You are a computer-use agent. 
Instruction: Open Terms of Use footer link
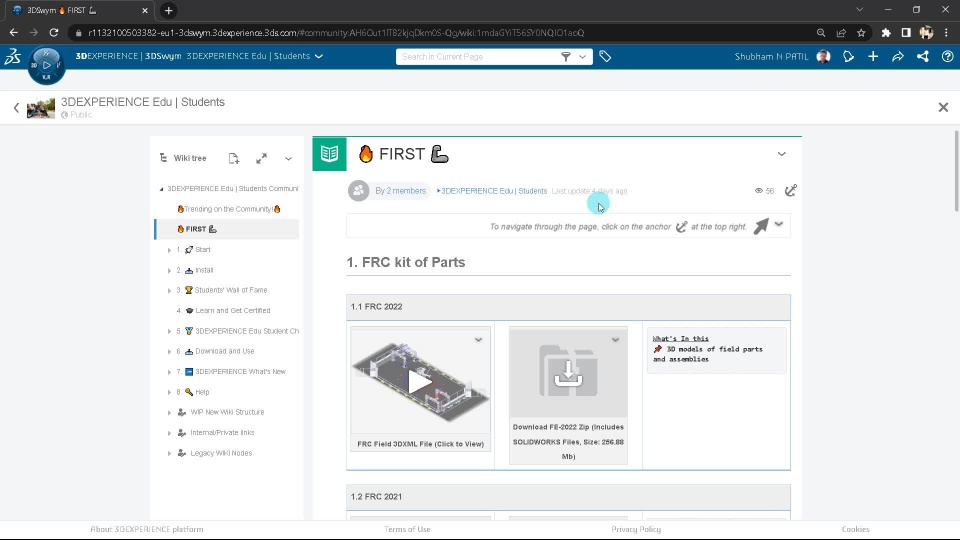click(x=407, y=529)
